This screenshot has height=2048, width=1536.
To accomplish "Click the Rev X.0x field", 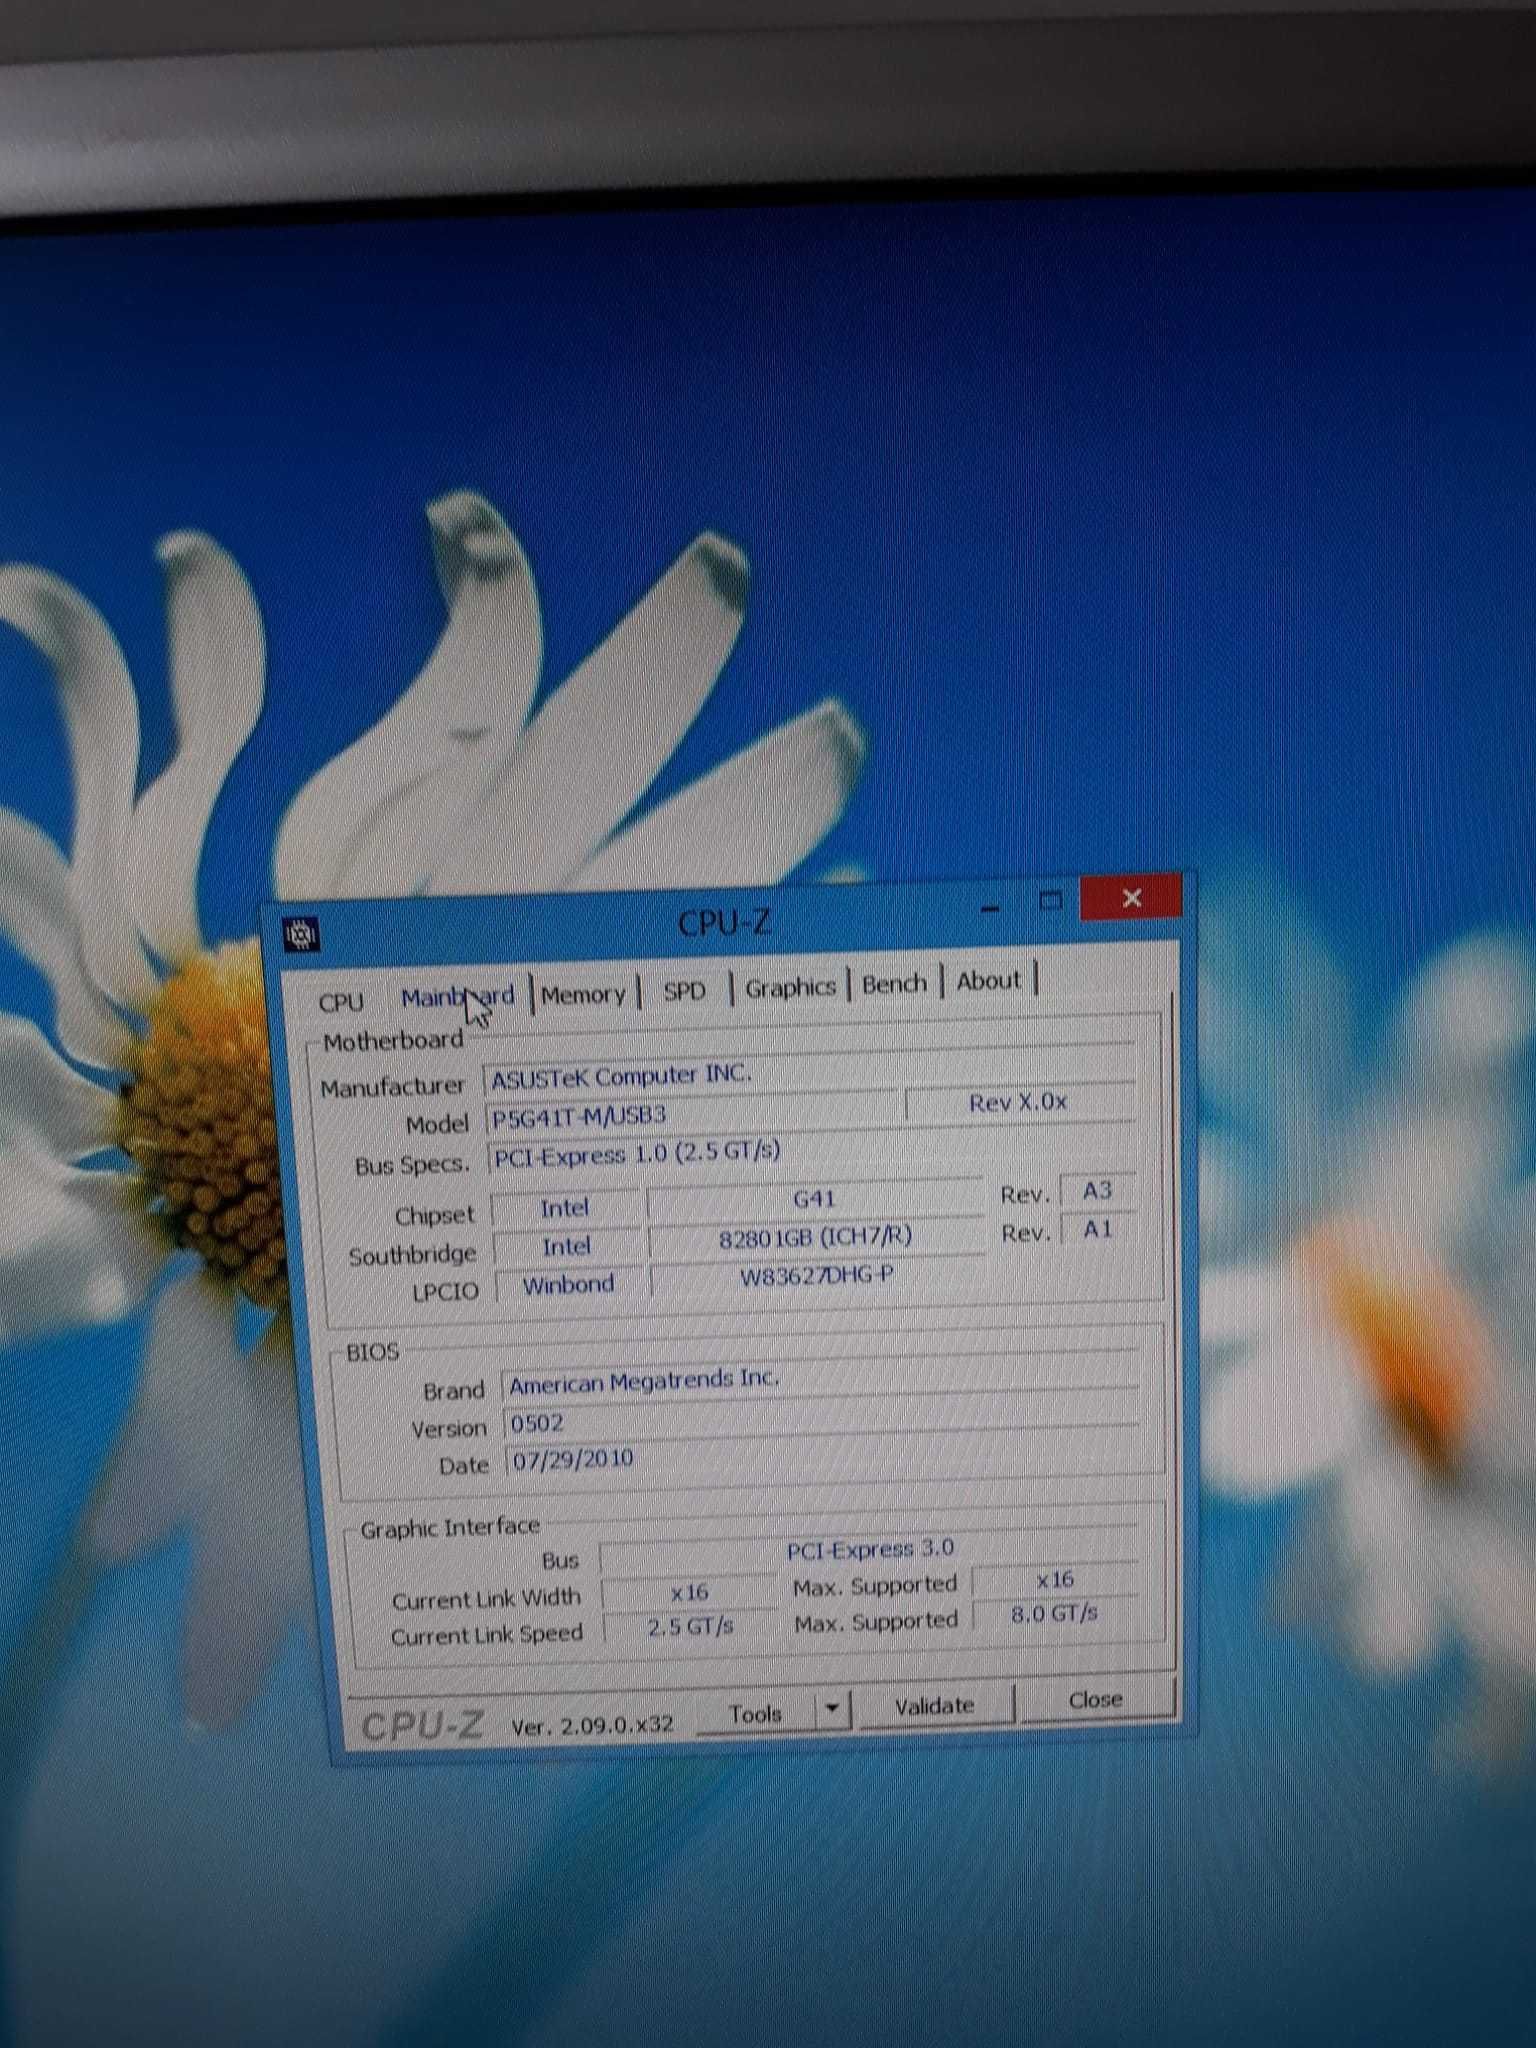I will coord(1018,1102).
